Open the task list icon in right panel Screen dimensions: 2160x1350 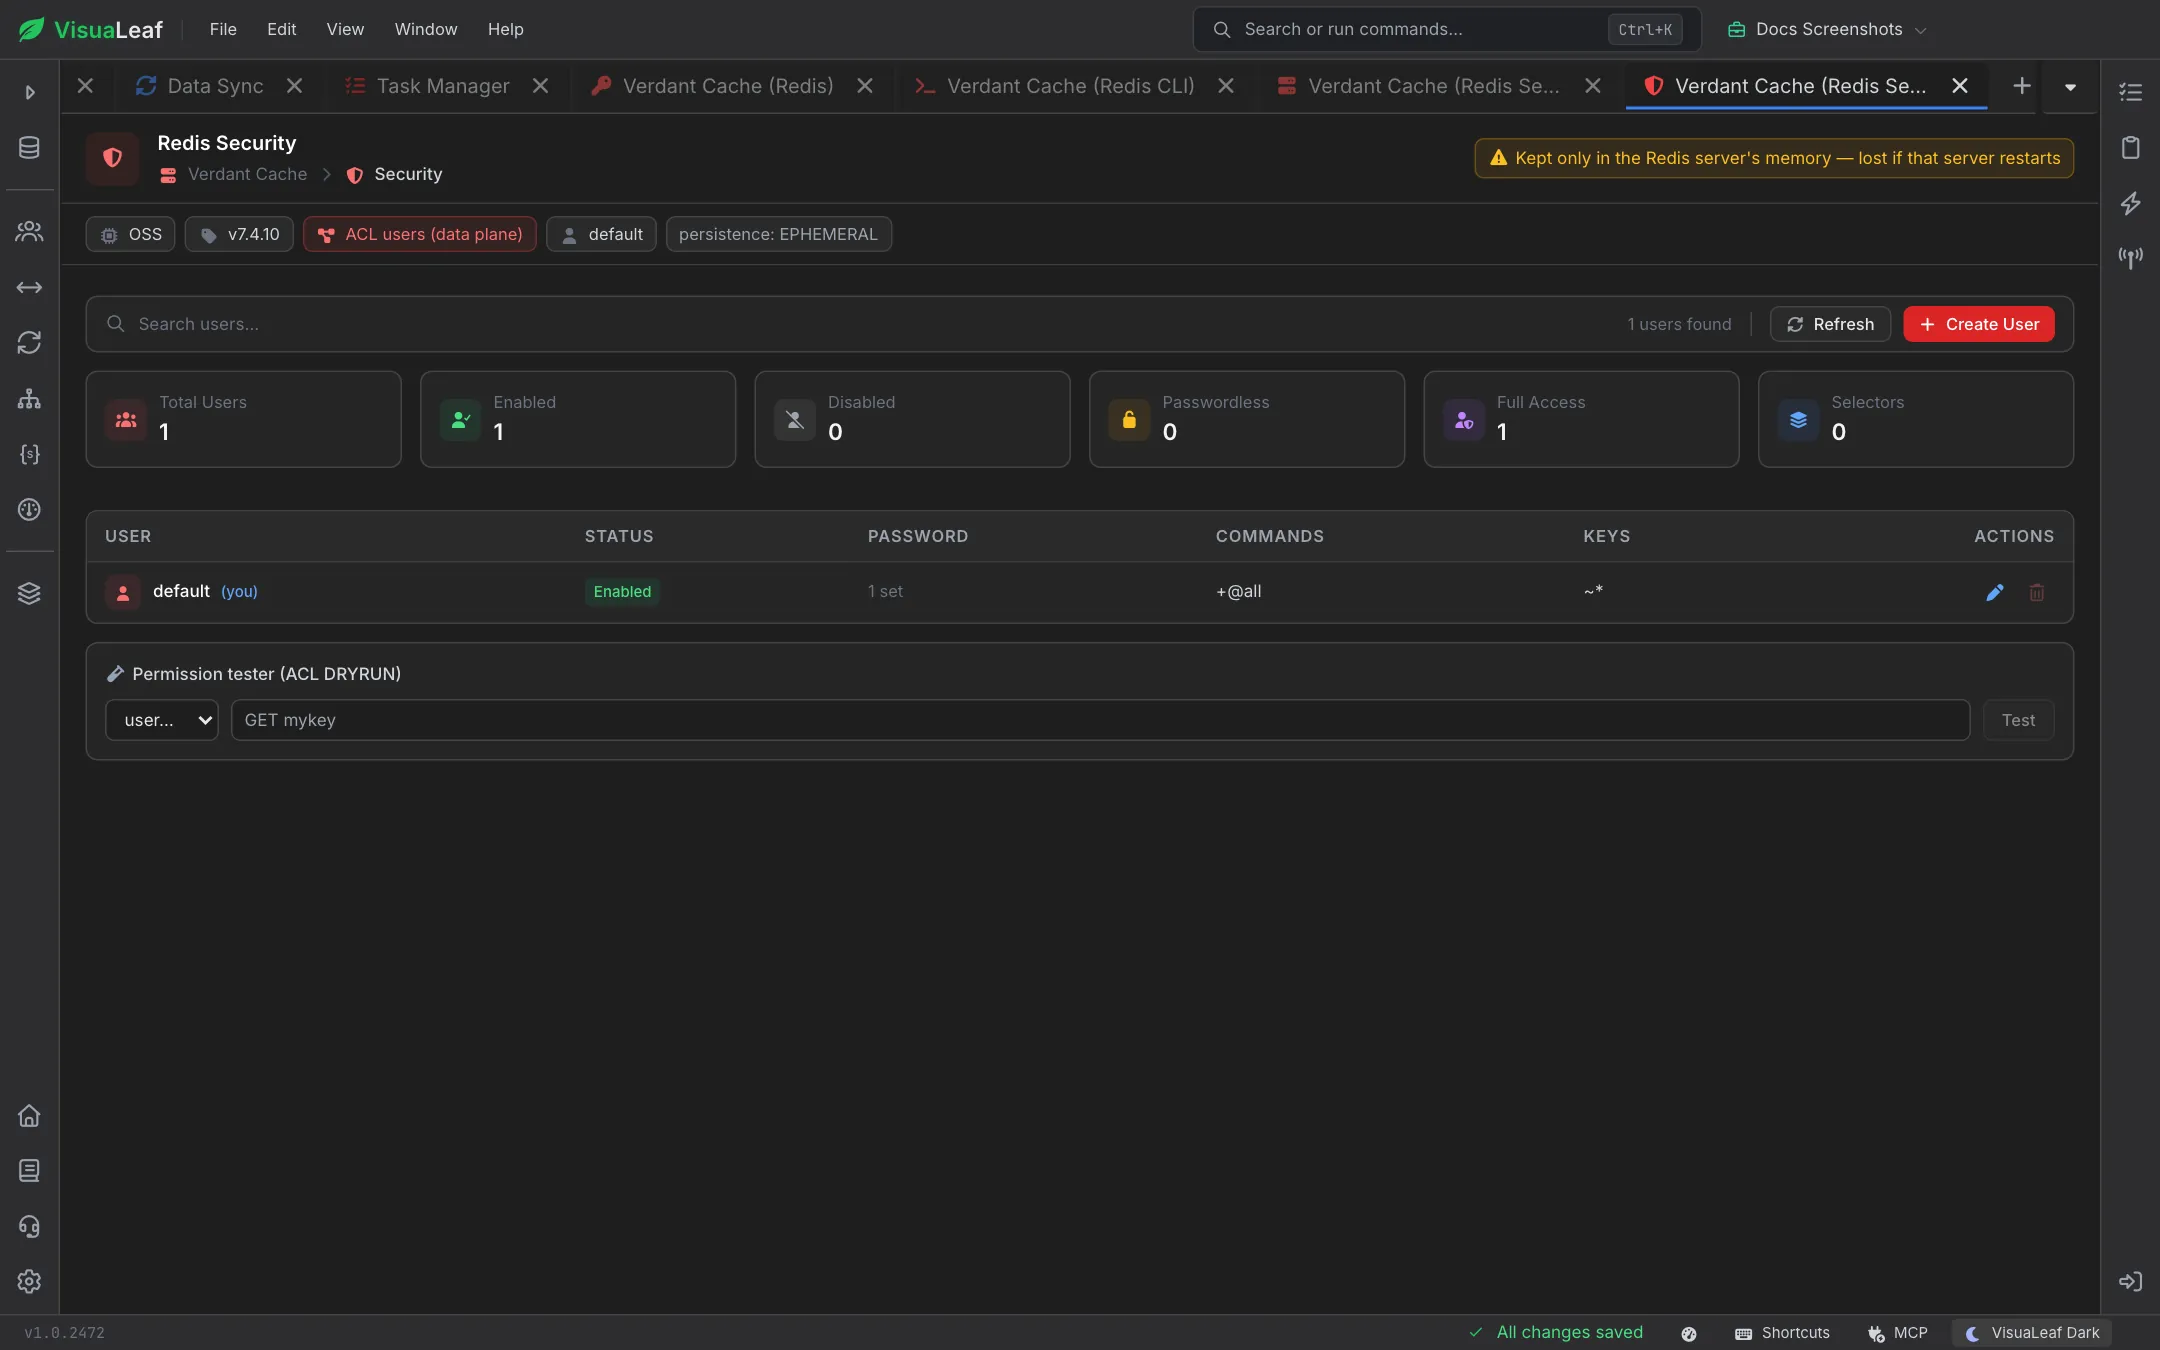pyautogui.click(x=2130, y=92)
